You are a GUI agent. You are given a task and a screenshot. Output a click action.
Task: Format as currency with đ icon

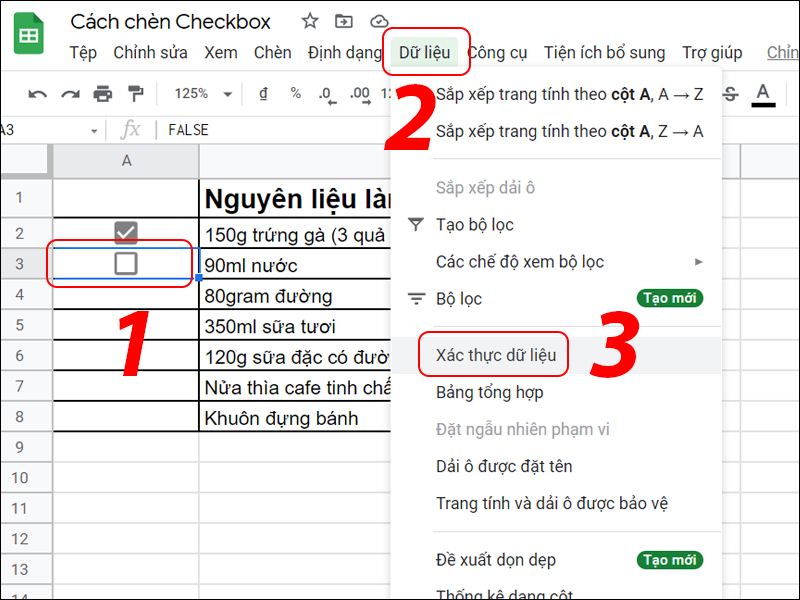point(263,93)
